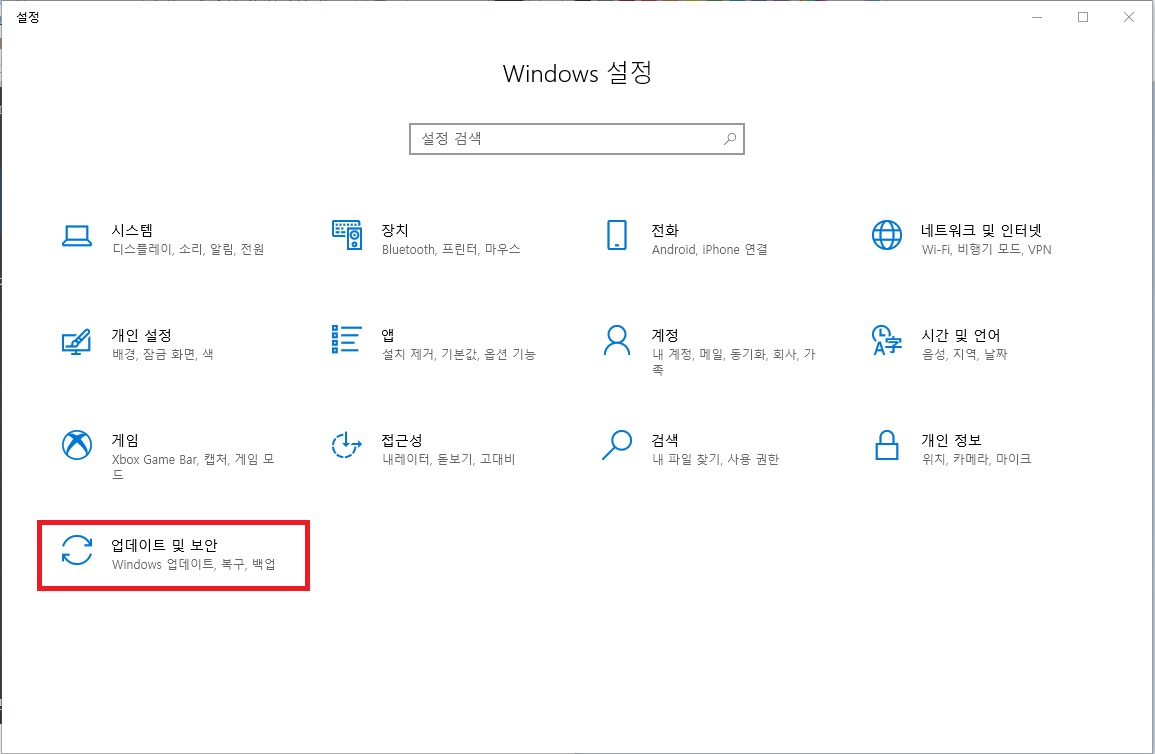Click the 전화 title text

[664, 230]
